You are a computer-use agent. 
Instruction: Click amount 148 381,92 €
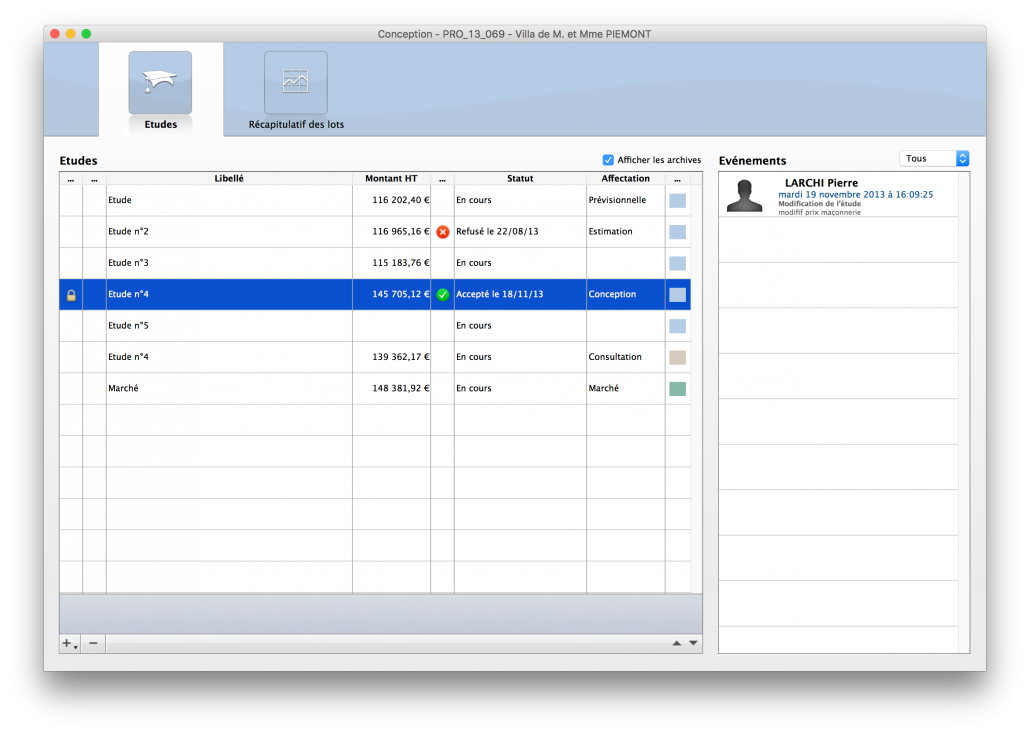click(401, 388)
